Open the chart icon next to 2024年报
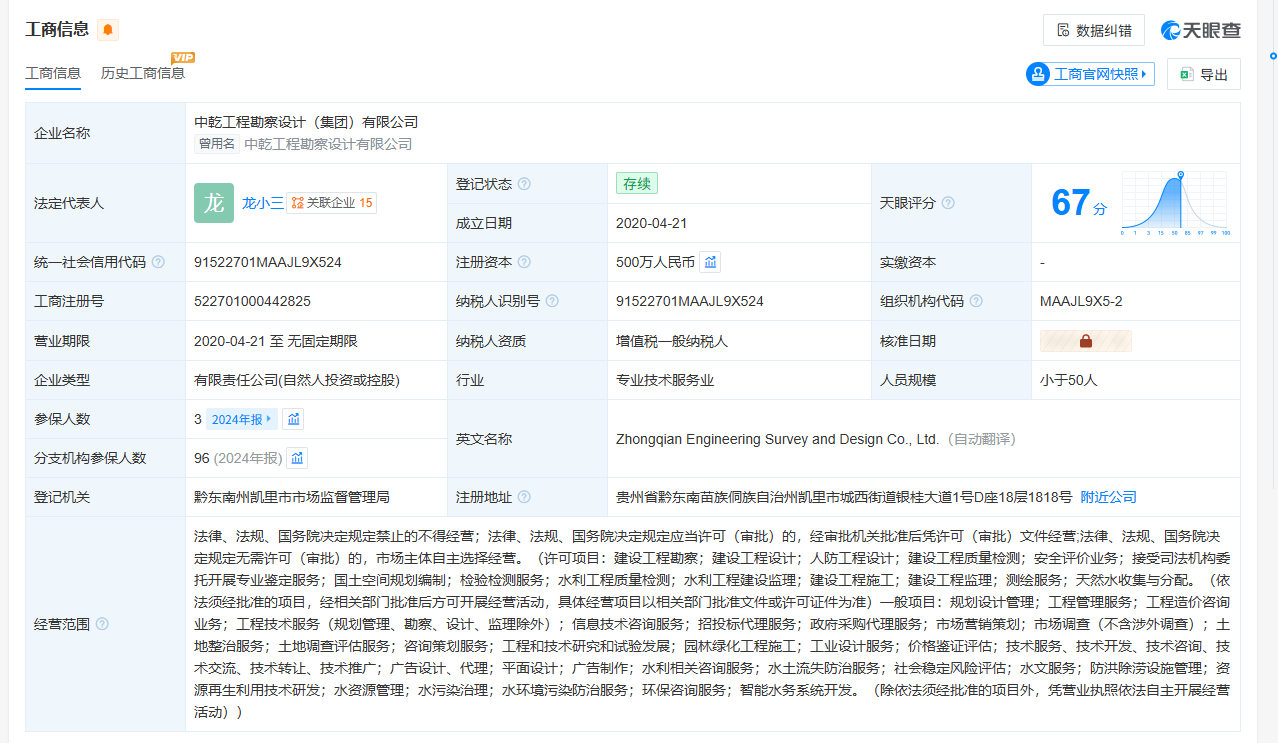Viewport: 1278px width, 743px height. click(293, 419)
